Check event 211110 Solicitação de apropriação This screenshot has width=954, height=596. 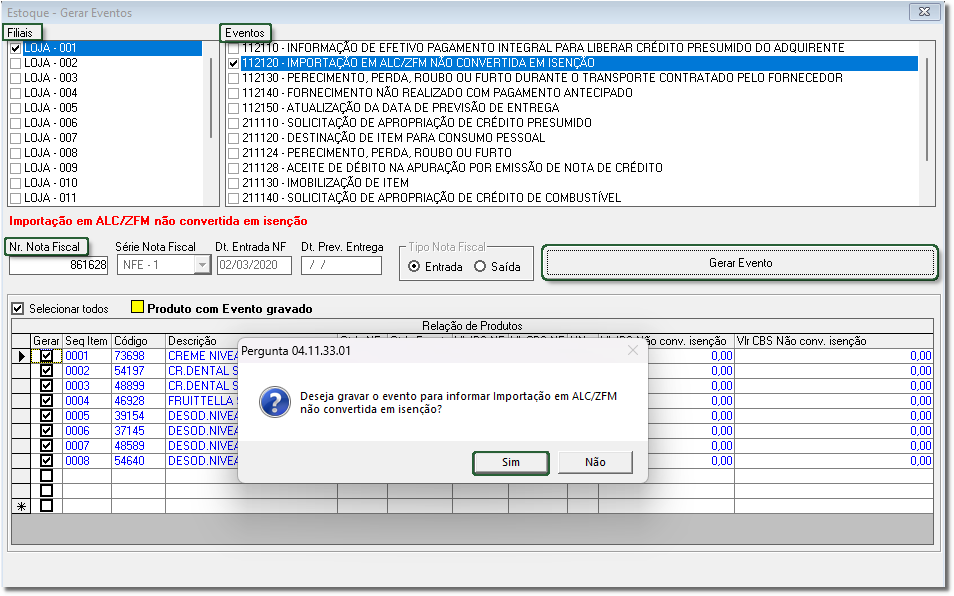click(x=233, y=123)
